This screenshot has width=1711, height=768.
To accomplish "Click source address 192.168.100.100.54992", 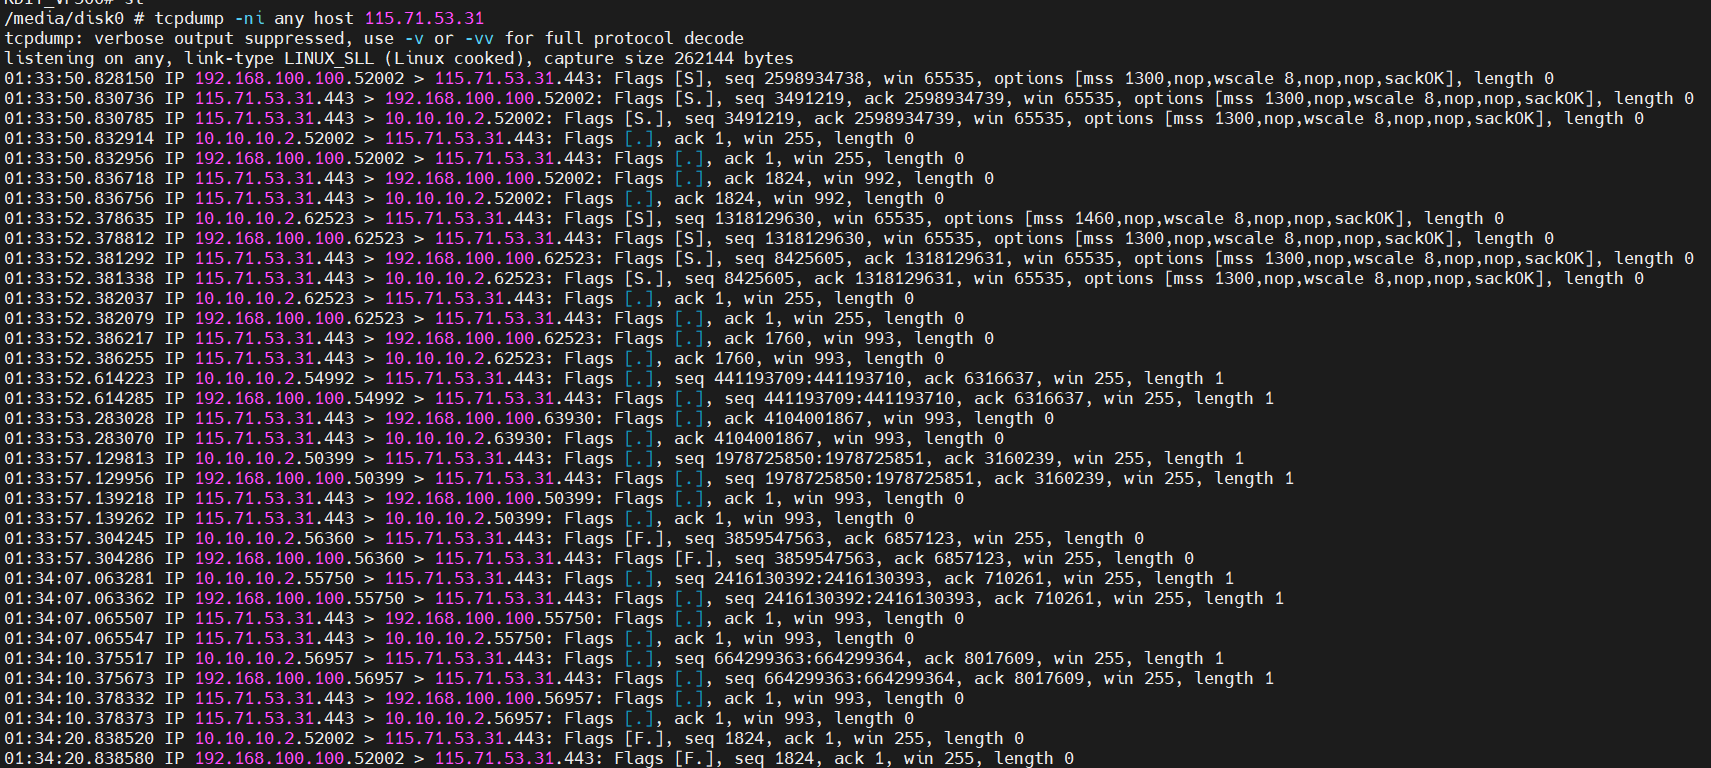I will [x=299, y=398].
